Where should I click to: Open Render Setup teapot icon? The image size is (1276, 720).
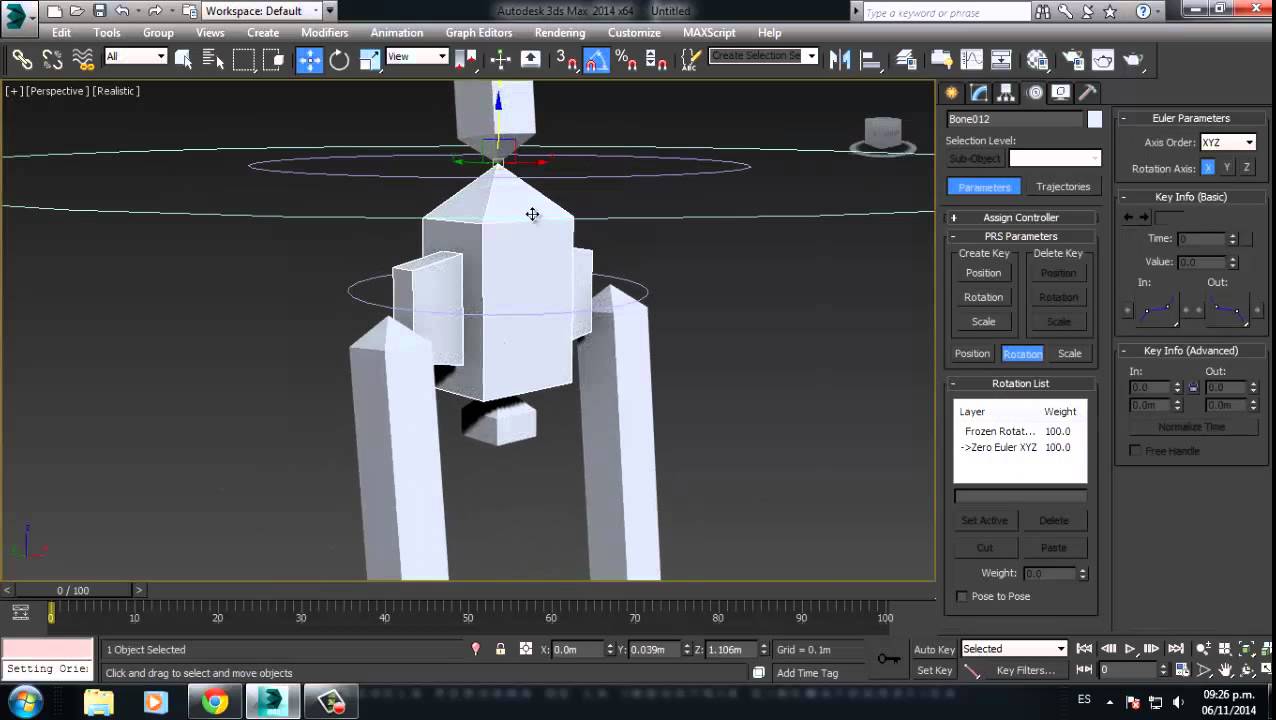tap(1073, 60)
